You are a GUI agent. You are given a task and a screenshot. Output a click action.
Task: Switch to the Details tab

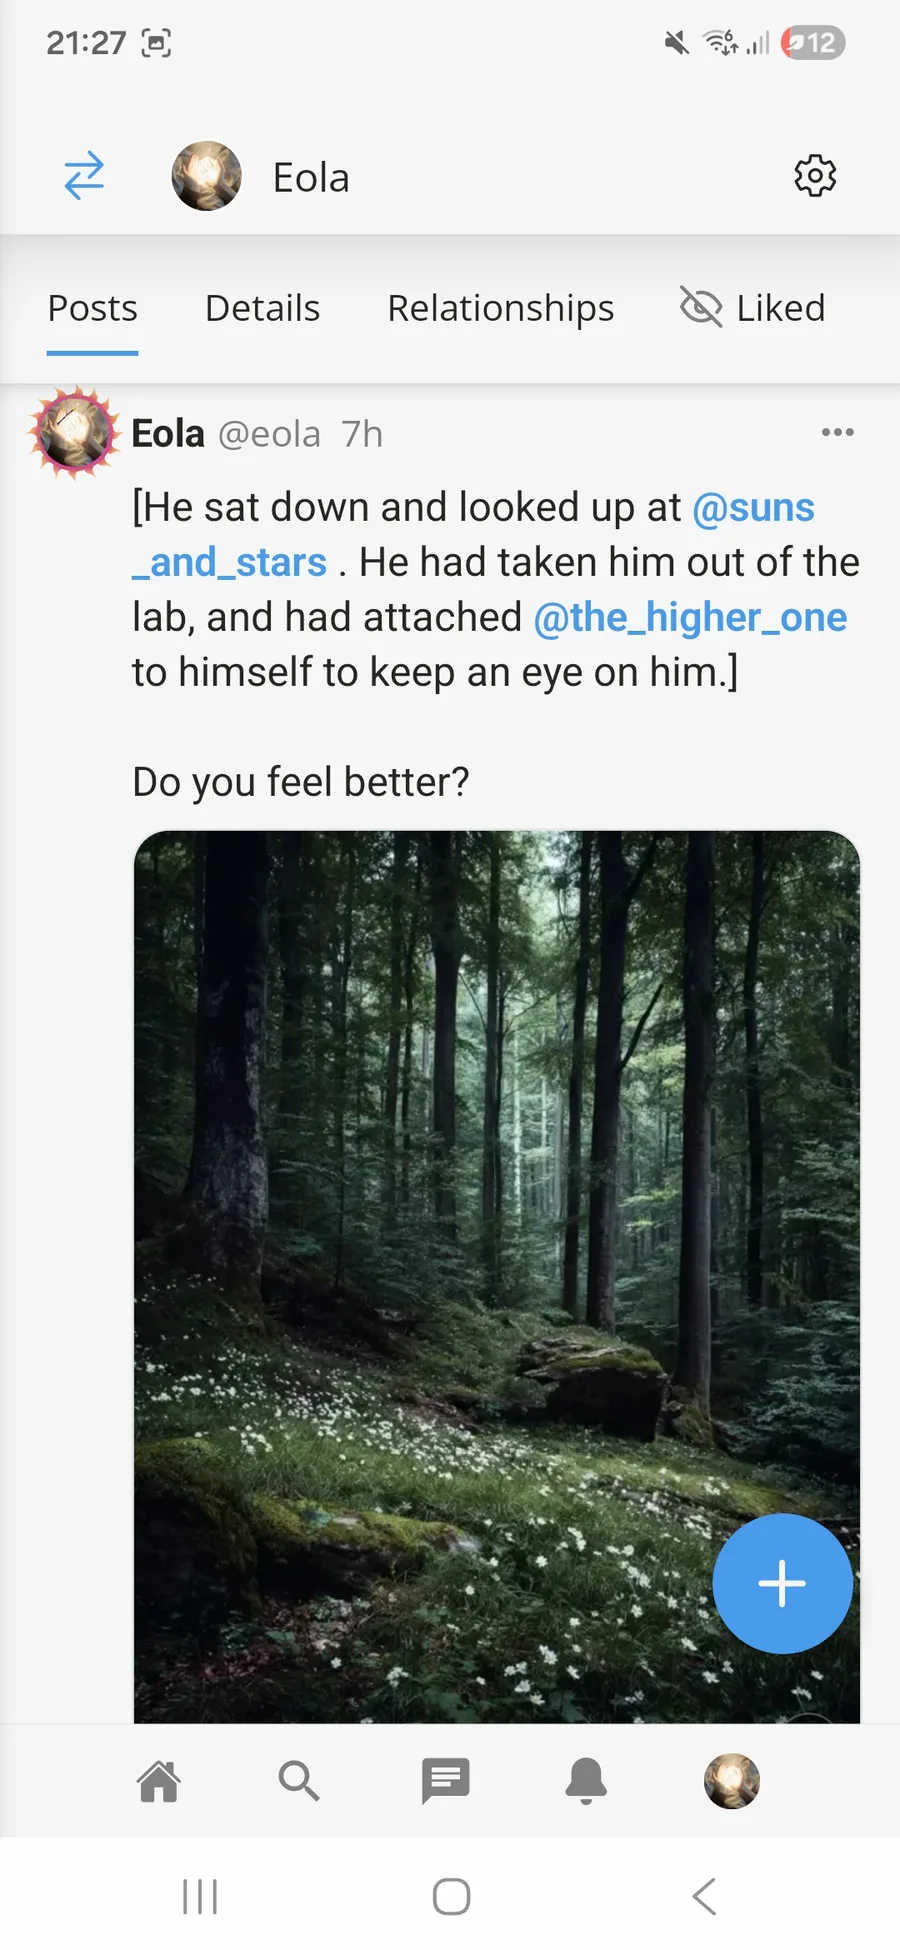pyautogui.click(x=262, y=308)
